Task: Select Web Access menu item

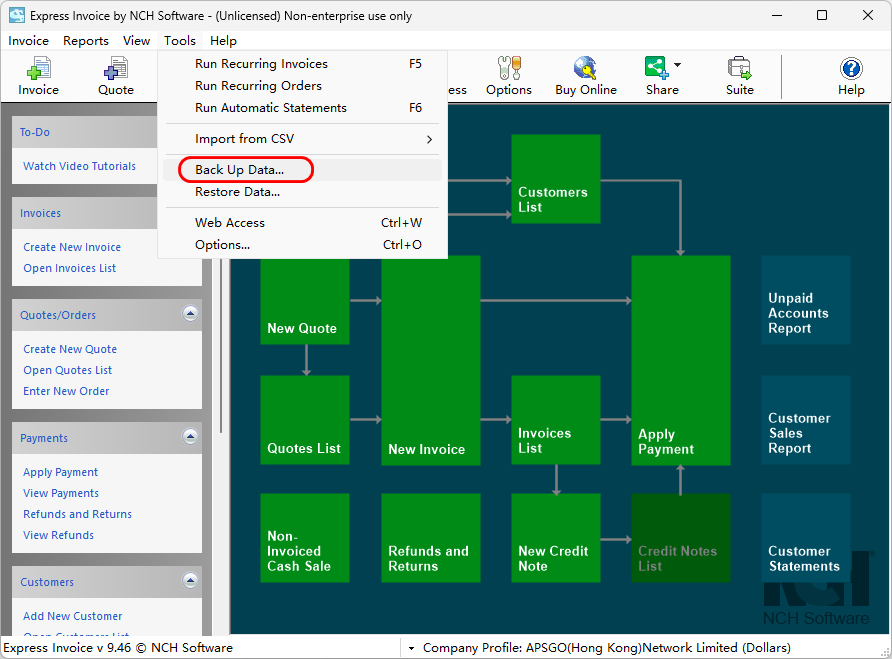Action: click(302, 223)
